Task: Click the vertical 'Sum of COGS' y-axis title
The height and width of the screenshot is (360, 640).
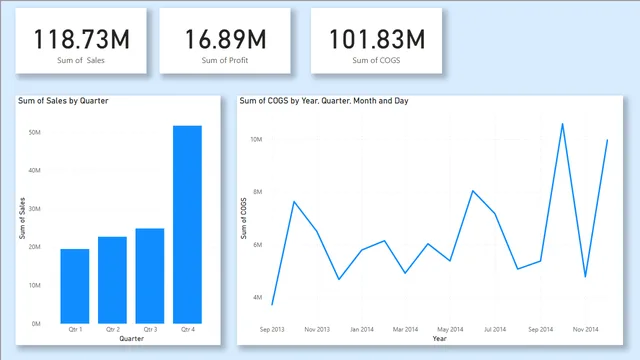Action: (x=244, y=218)
